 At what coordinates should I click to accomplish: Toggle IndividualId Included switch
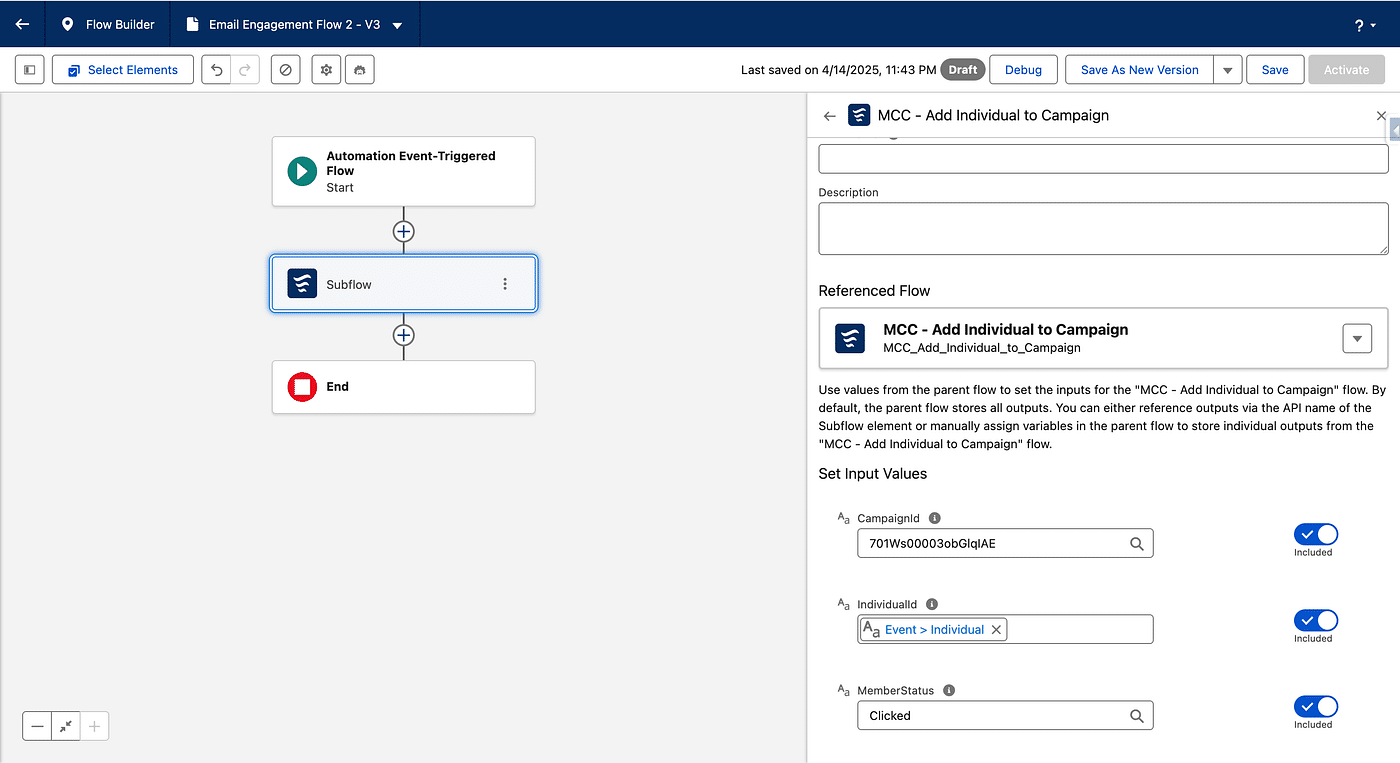coord(1315,620)
